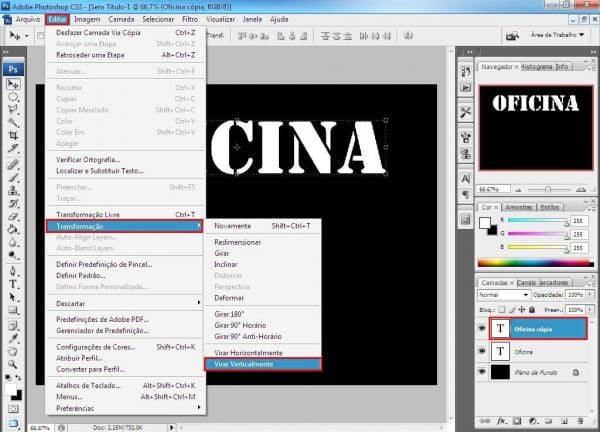Toggle visibility of the Oficina layer
Viewport: 600px width, 432px height.
point(482,350)
